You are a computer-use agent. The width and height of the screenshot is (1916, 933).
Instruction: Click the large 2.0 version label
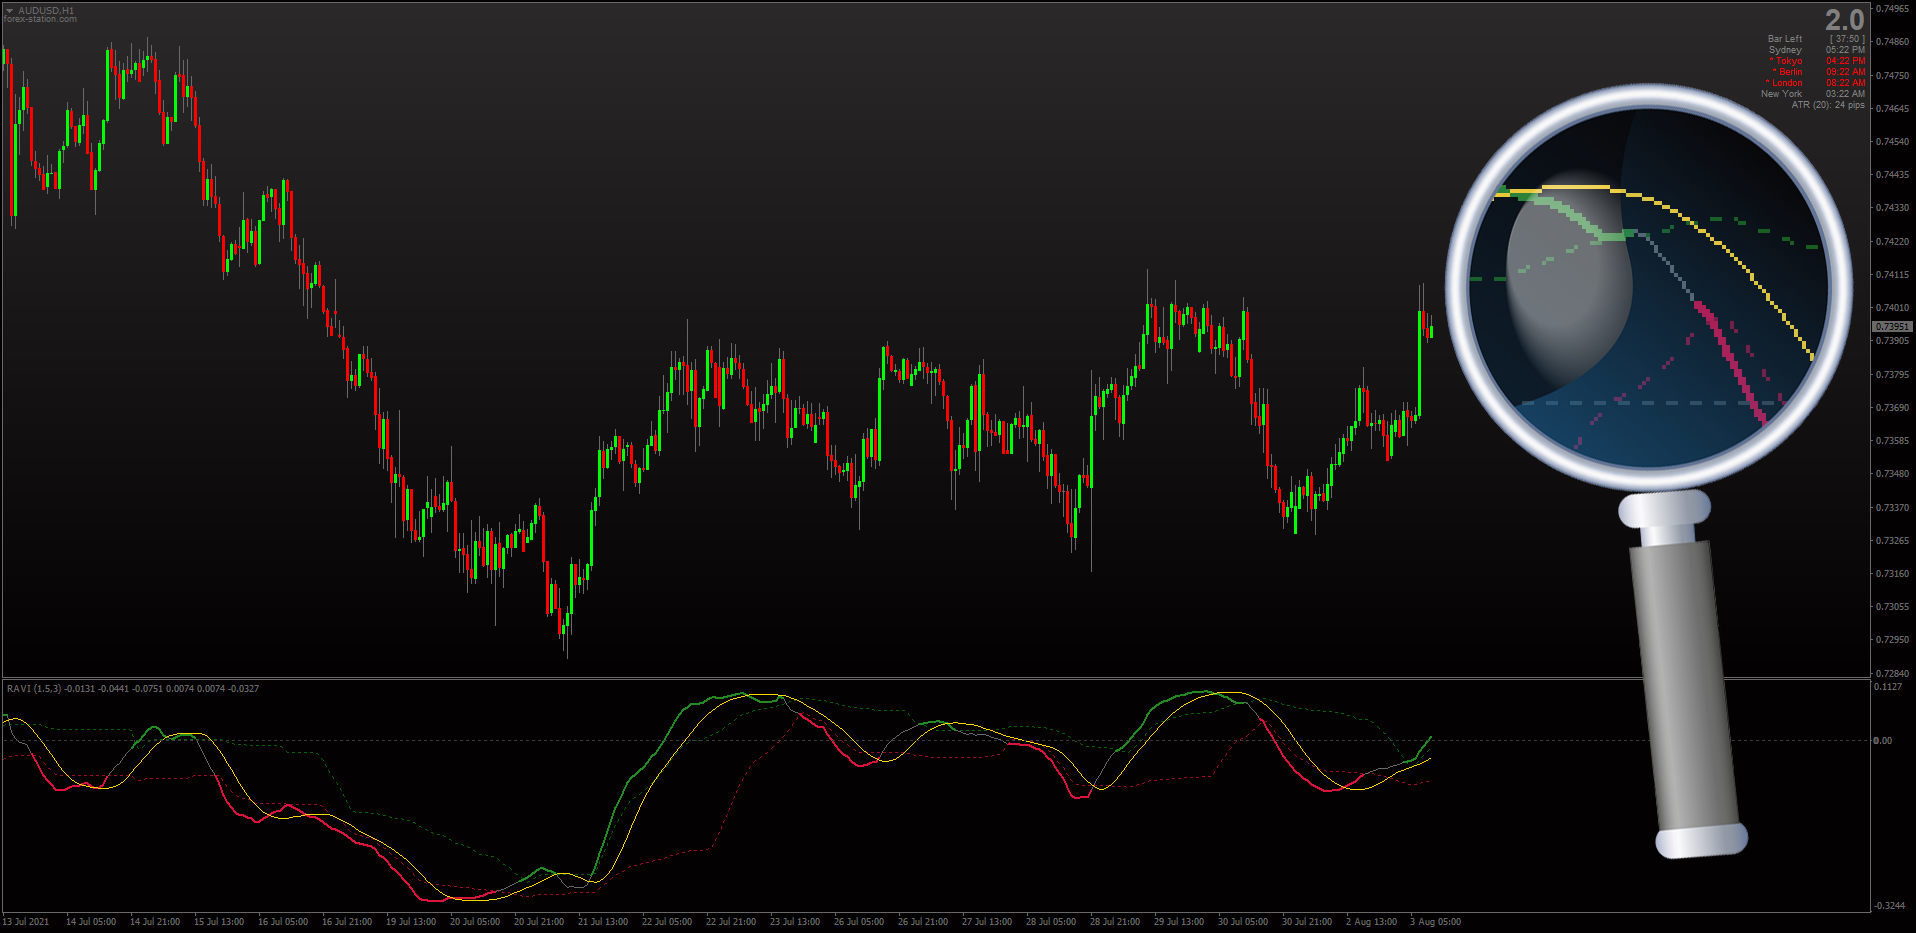click(x=1844, y=20)
